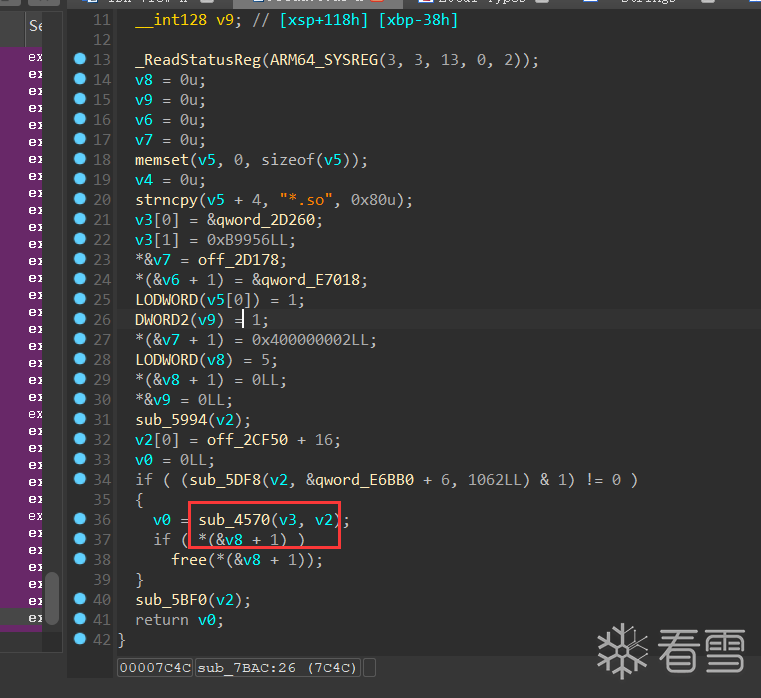761x698 pixels.
Task: Select the [xbp-38h] comment
Action: pyautogui.click(x=418, y=20)
